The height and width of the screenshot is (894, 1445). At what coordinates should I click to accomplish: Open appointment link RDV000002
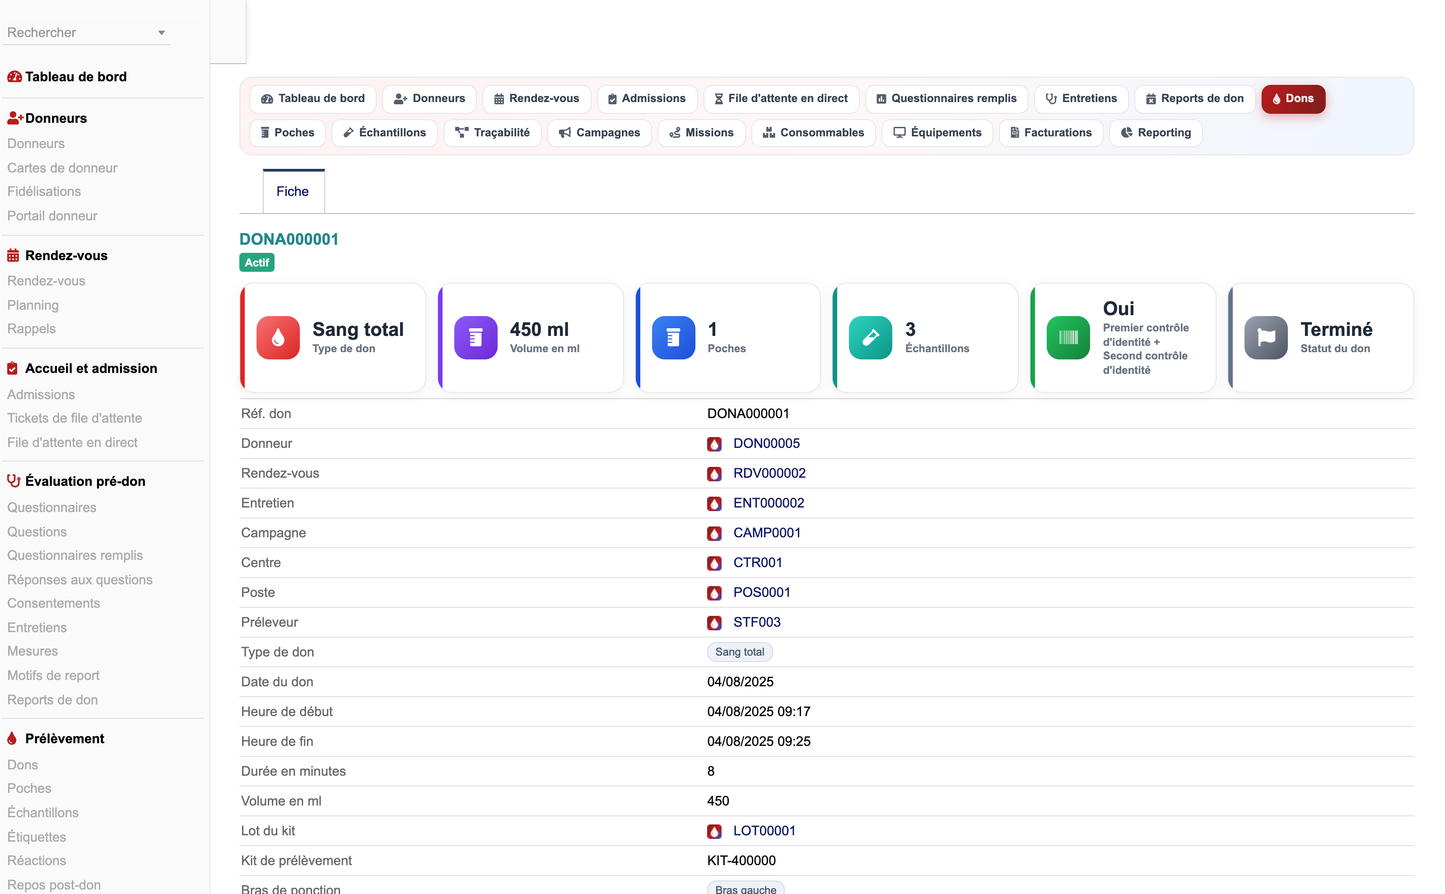pos(770,474)
